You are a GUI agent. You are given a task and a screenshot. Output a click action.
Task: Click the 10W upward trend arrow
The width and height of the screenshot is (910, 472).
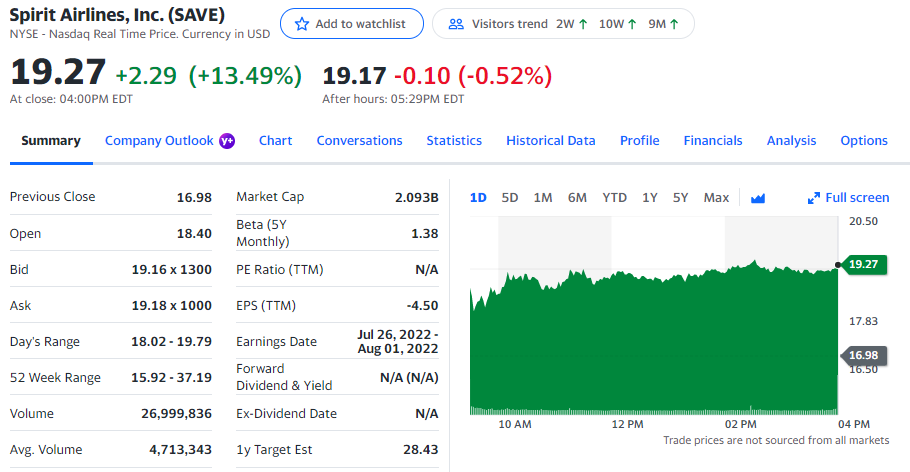(632, 24)
